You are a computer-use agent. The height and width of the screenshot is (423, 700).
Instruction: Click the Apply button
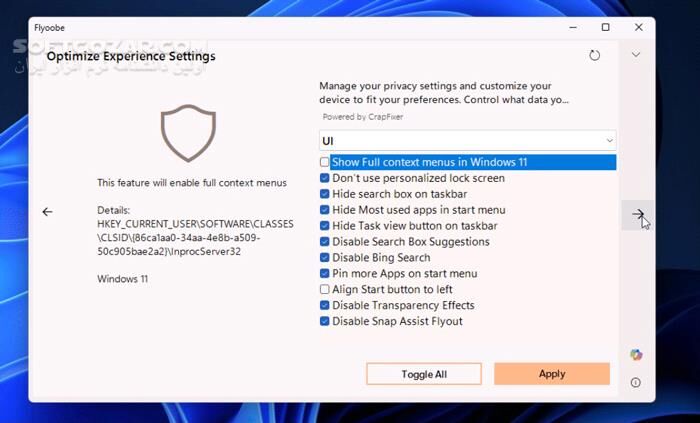[551, 374]
